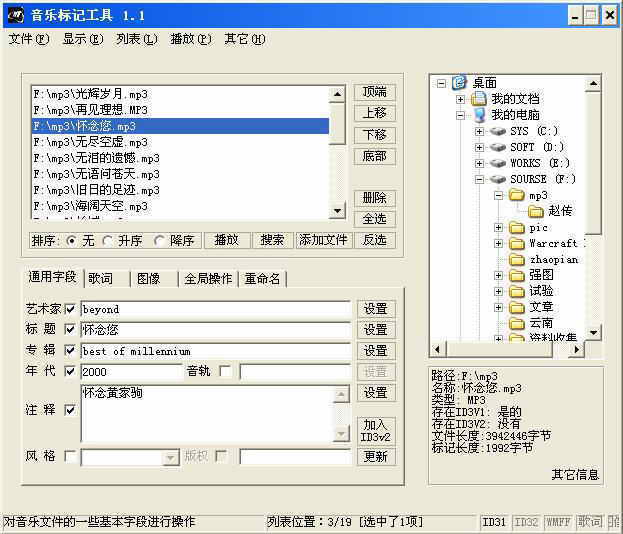Click the WORKS (E:) drive icon
623x534 pixels.
point(498,163)
